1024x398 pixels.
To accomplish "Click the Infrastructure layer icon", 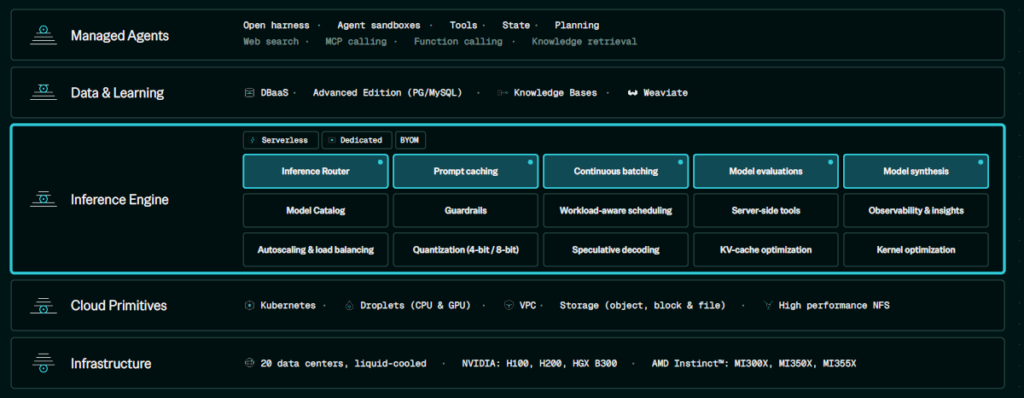I will 44,363.
